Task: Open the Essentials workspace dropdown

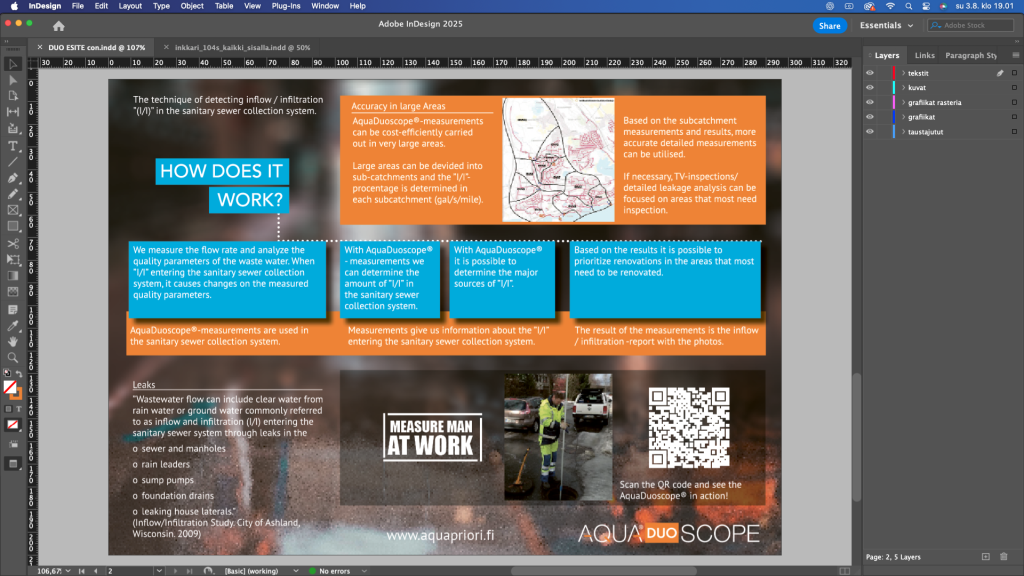Action: click(x=886, y=25)
